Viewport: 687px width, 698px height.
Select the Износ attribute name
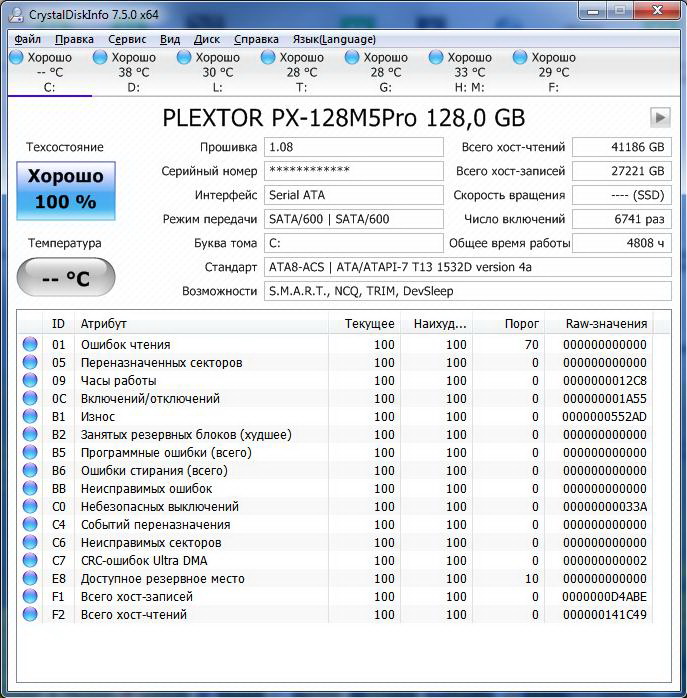click(x=98, y=417)
